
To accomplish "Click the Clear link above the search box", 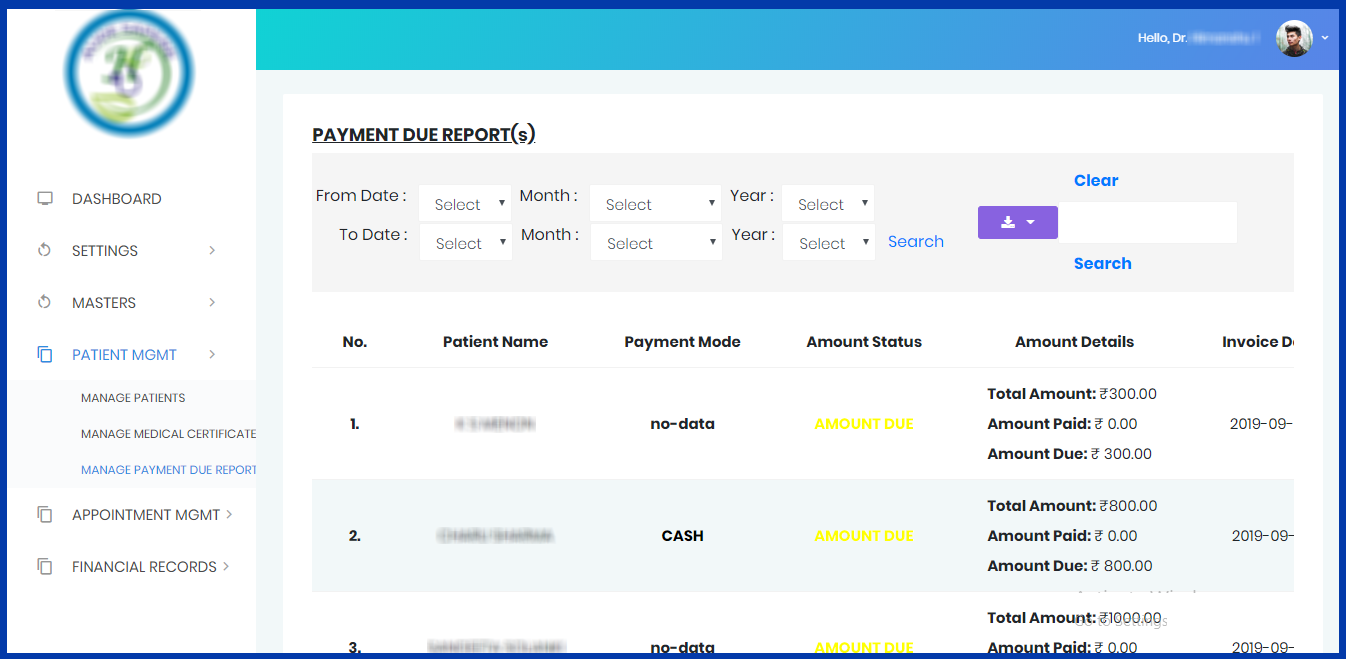I will 1096,181.
